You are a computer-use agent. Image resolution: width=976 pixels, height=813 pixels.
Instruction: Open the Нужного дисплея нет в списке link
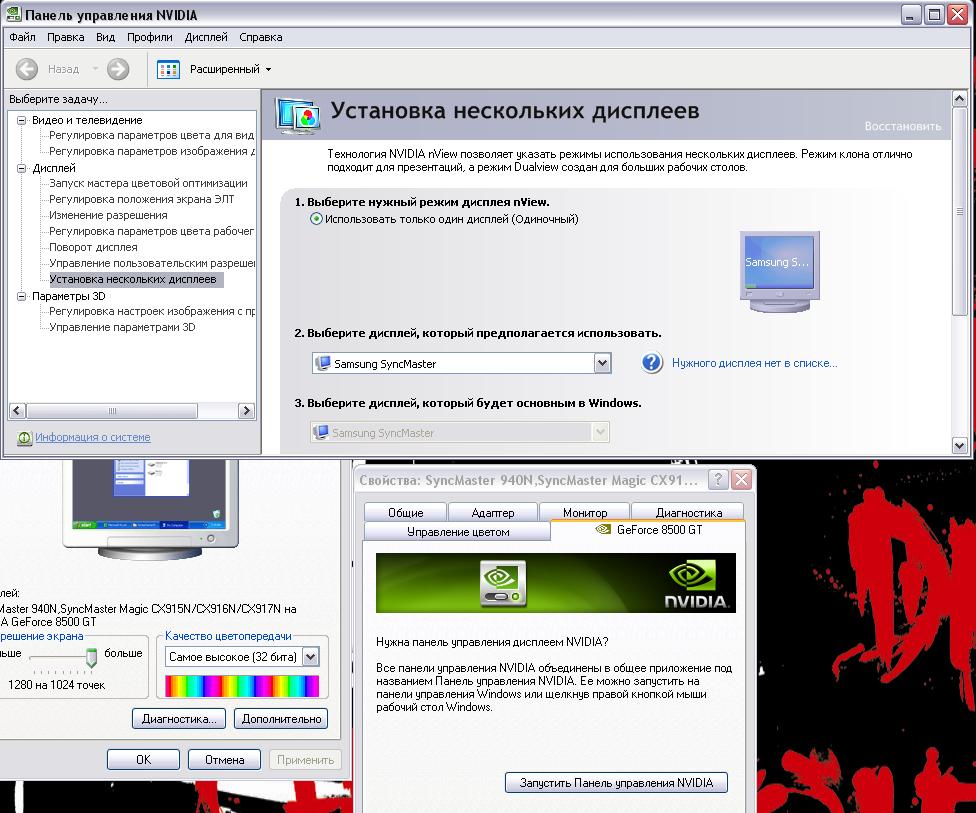click(x=754, y=364)
